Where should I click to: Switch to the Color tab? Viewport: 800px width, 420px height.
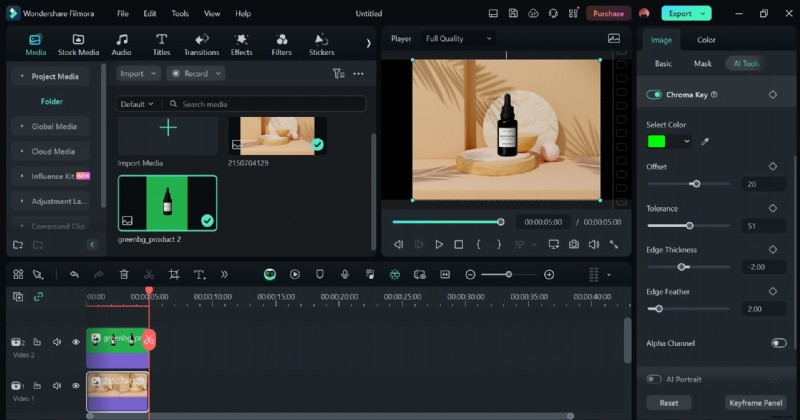(x=706, y=40)
